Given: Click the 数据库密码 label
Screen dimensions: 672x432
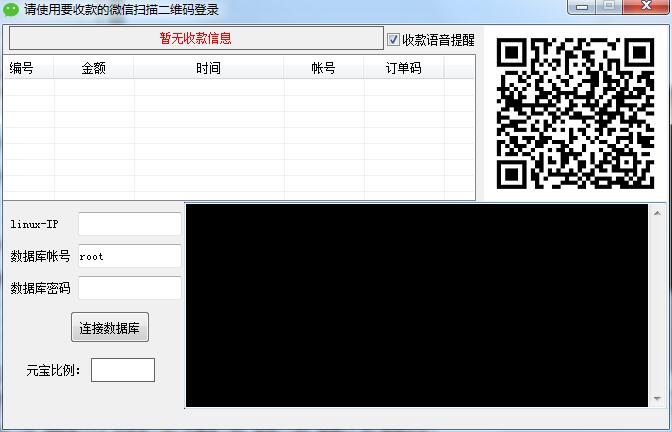Looking at the screenshot, I should 40,288.
